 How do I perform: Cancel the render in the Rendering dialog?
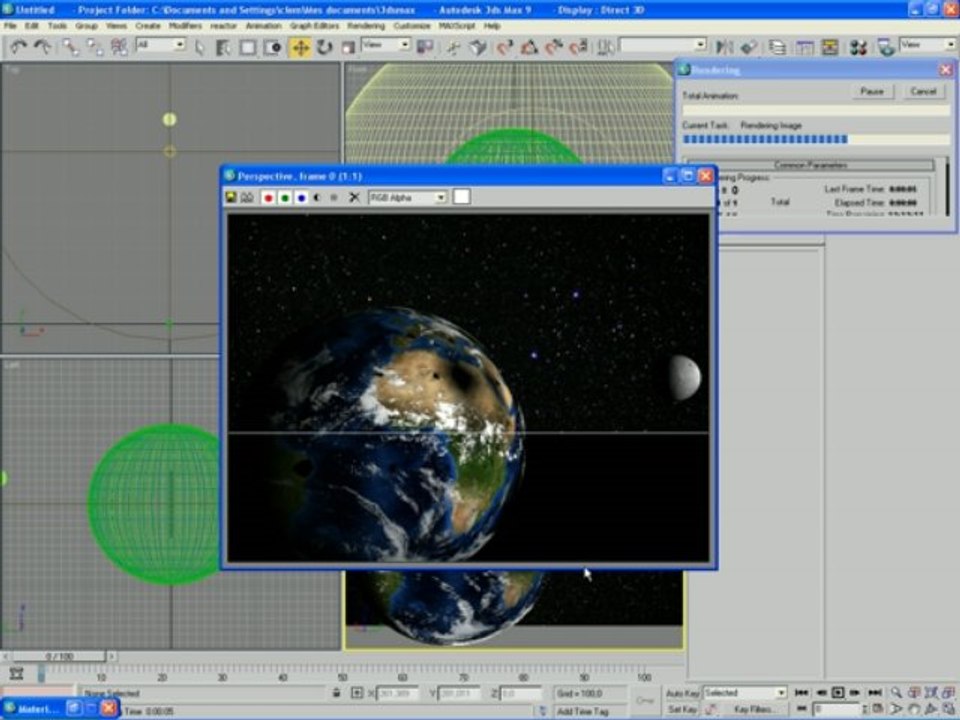[x=923, y=91]
